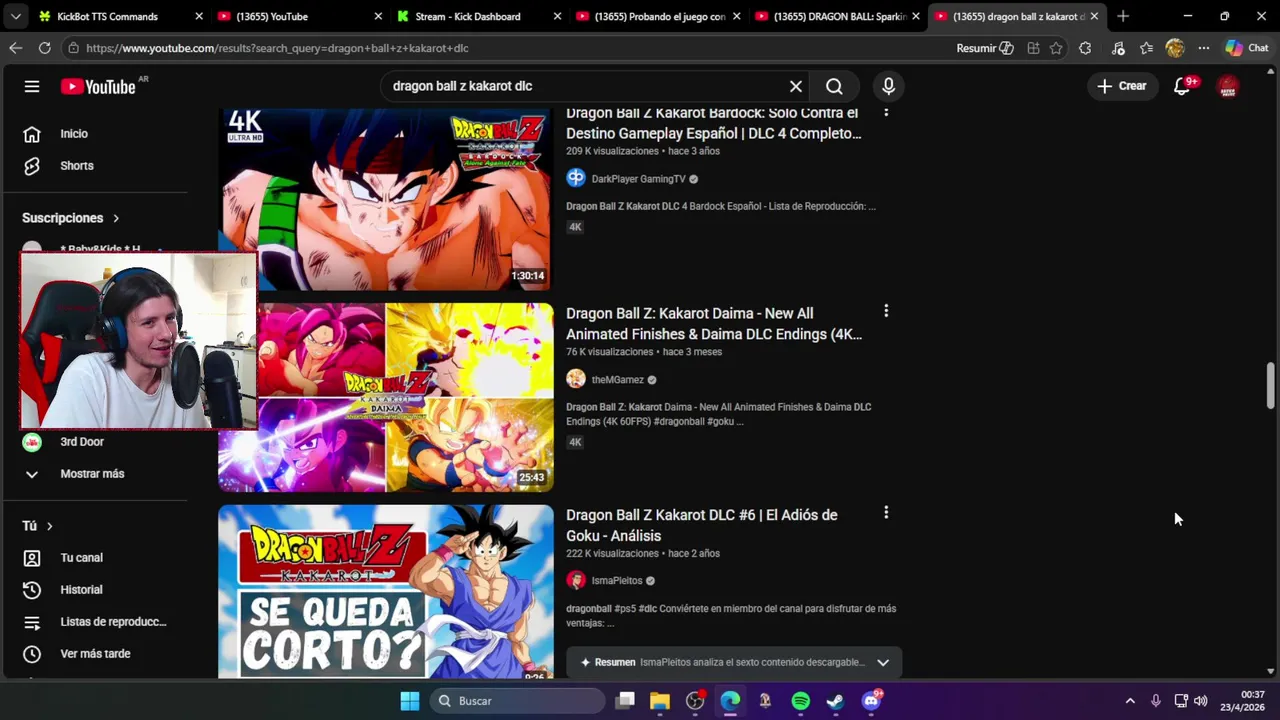Viewport: 1280px width, 720px height.
Task: Add this page to favorites star
Action: click(1056, 48)
